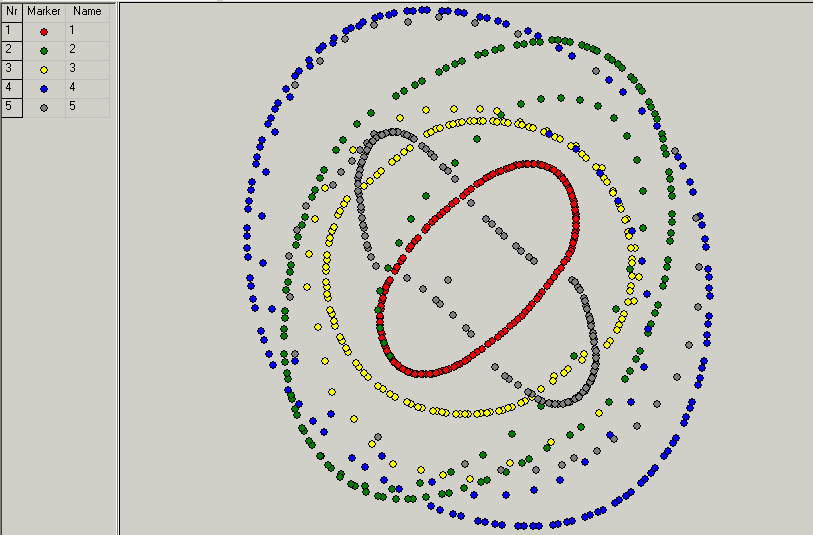Select row number 1 in Nr column
The width and height of the screenshot is (813, 535).
click(x=11, y=31)
